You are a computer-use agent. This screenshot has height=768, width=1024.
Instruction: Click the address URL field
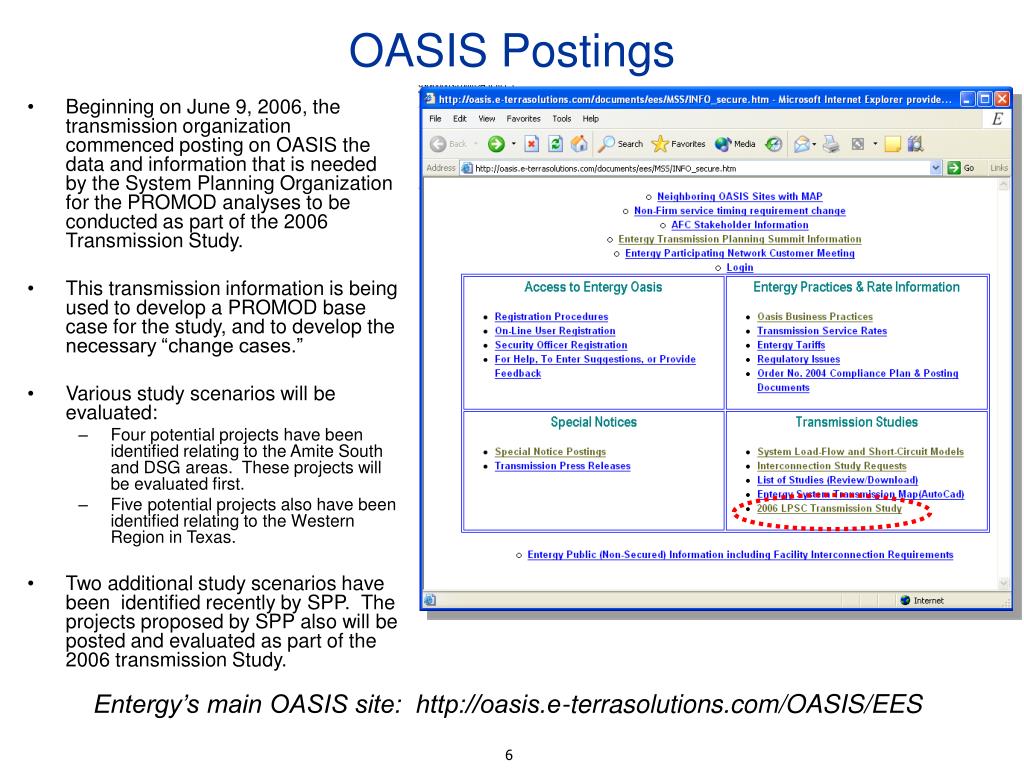701,168
